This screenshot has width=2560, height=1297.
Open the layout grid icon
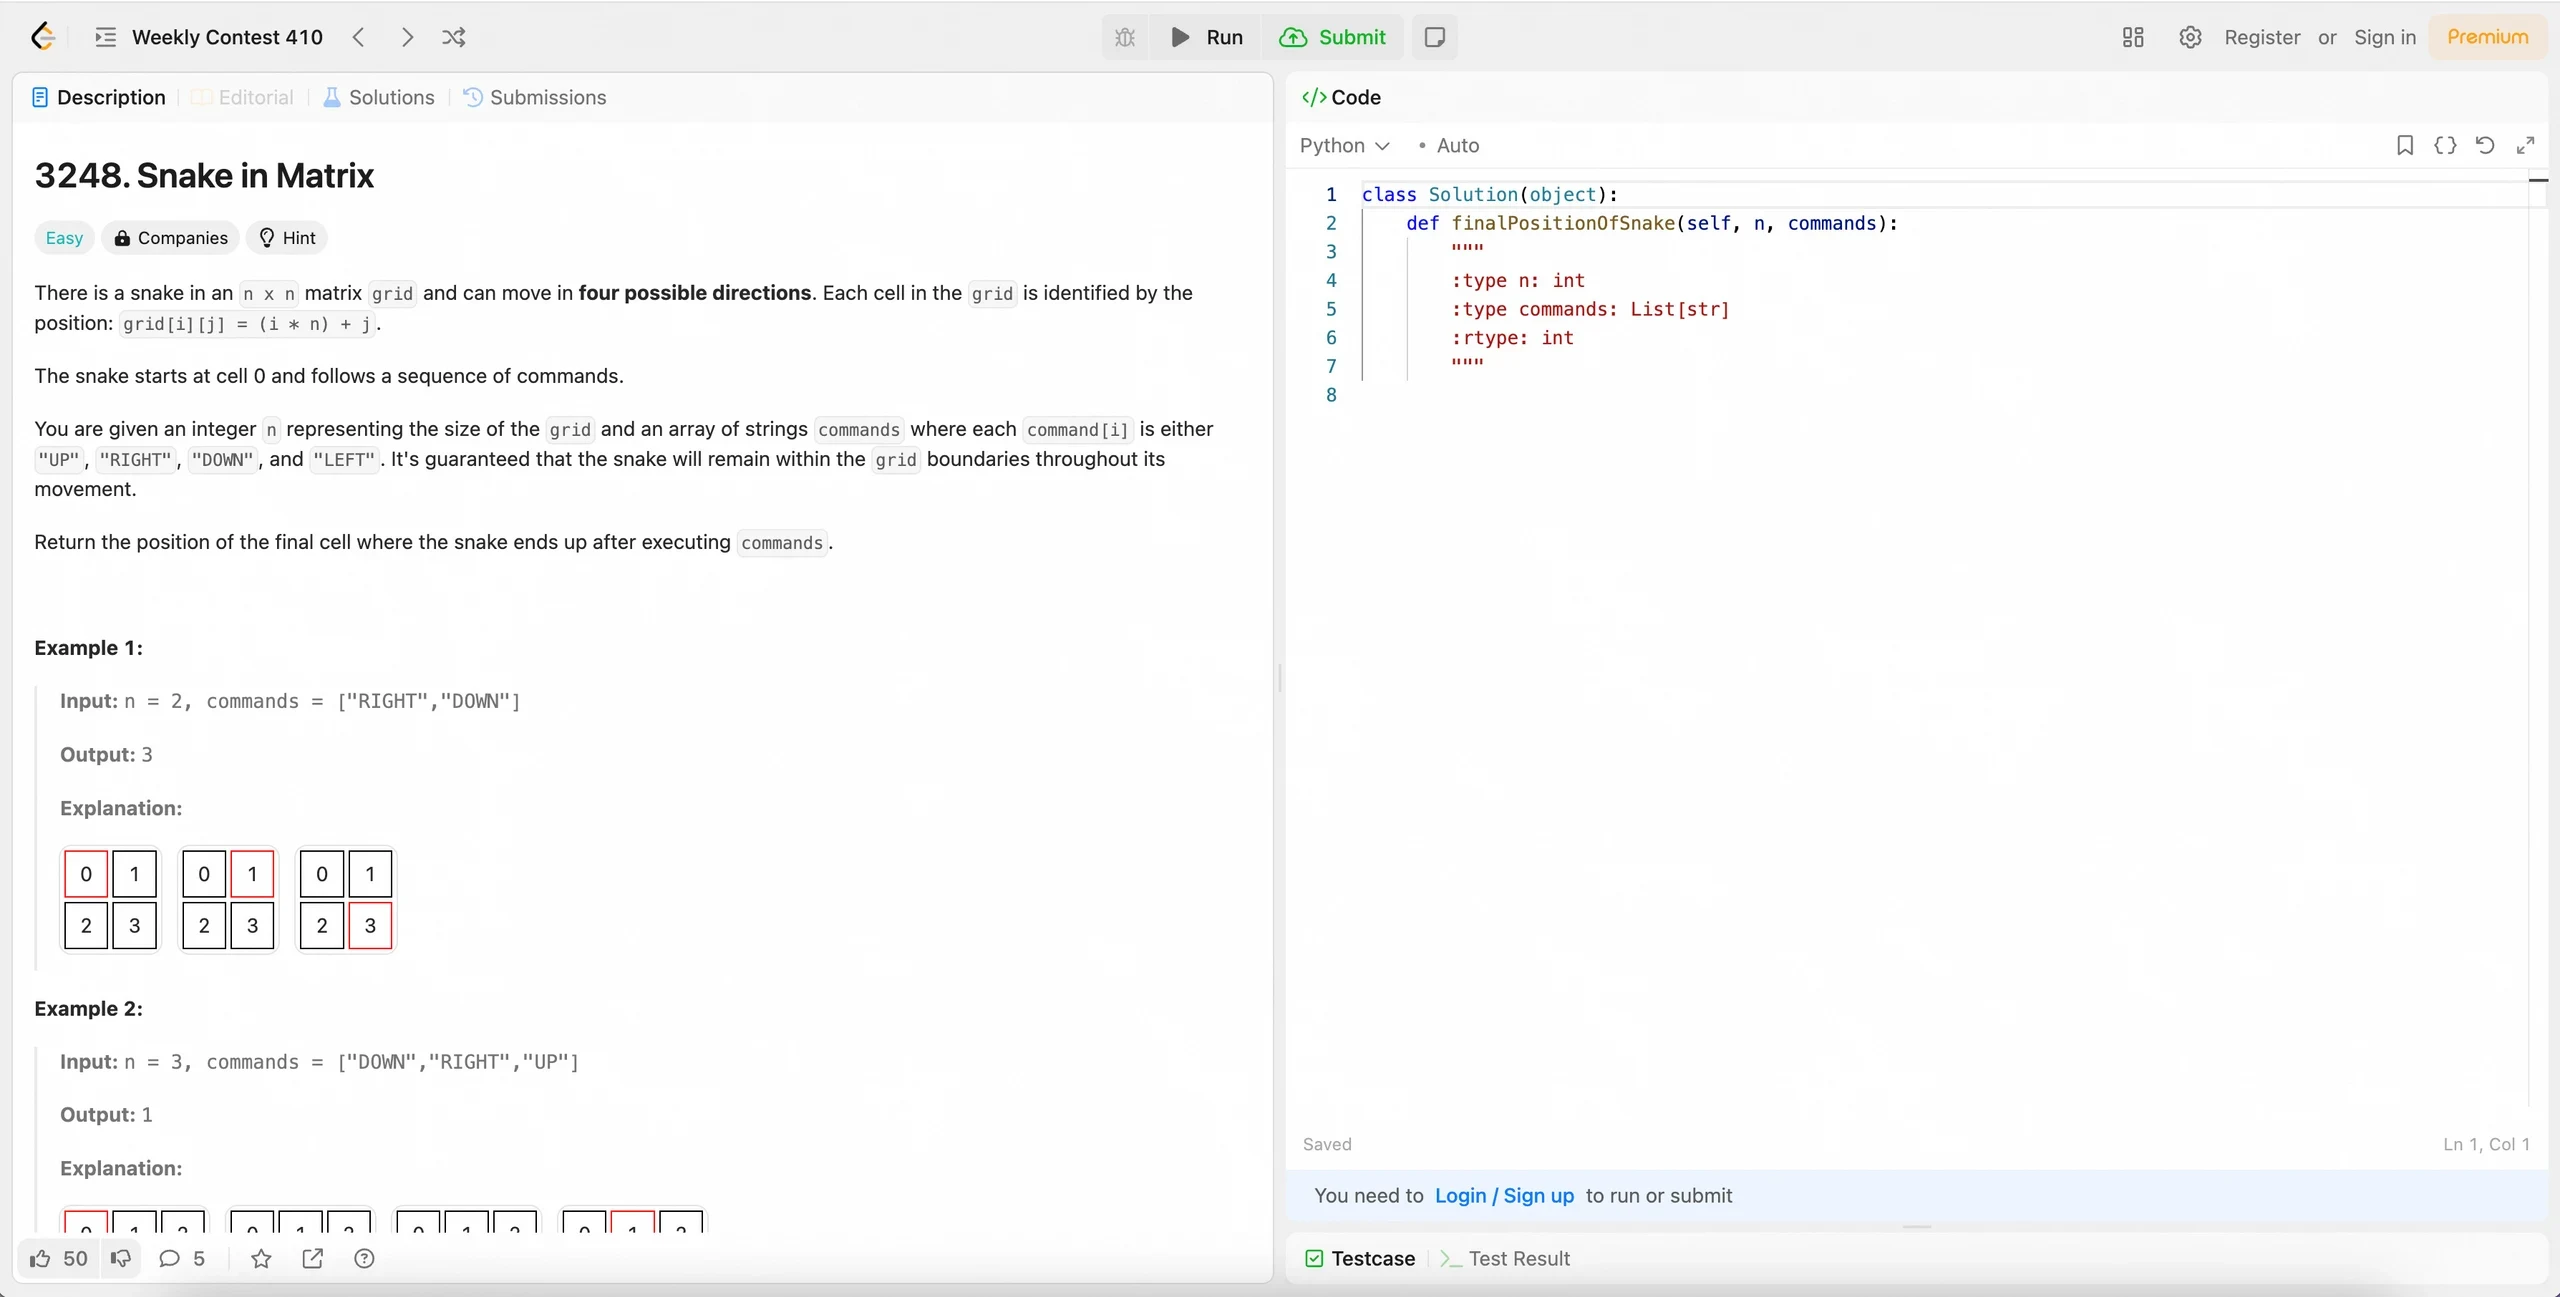click(x=2133, y=37)
